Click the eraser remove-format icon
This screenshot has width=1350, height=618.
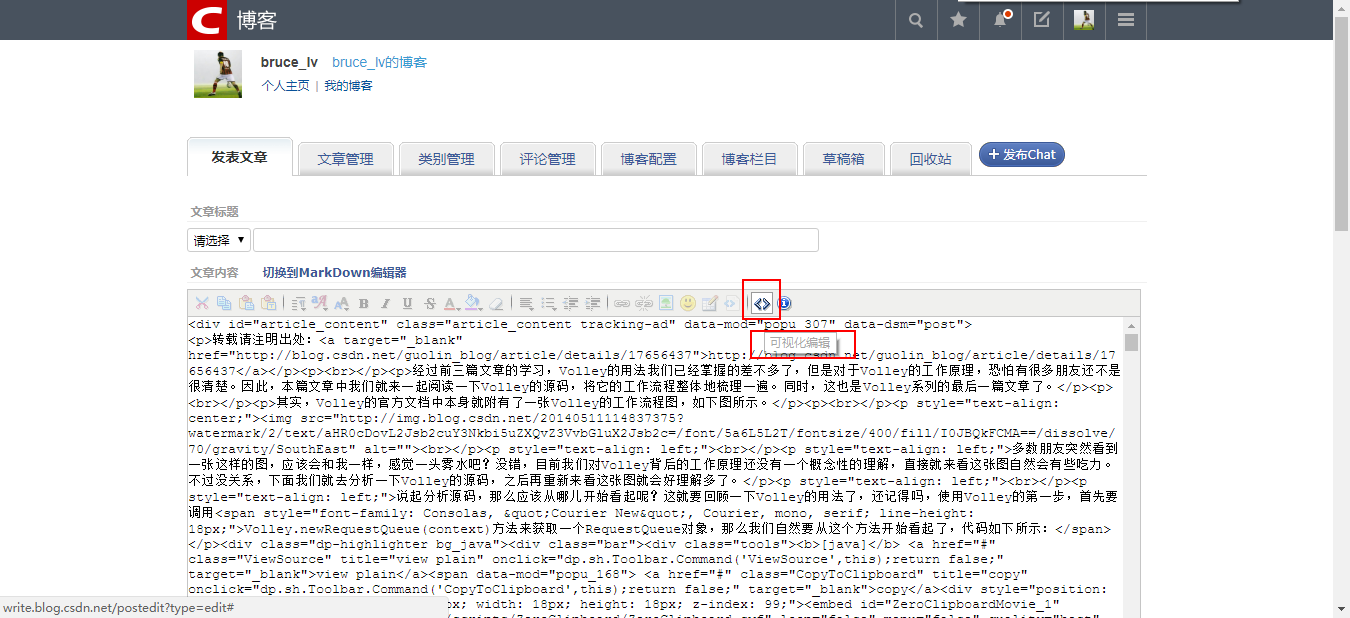pos(496,303)
